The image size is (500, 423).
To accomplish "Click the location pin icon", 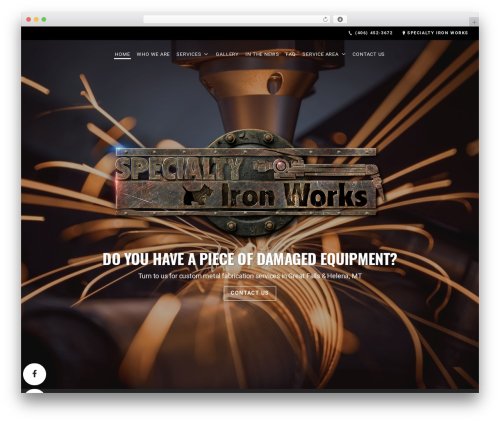I will click(404, 33).
